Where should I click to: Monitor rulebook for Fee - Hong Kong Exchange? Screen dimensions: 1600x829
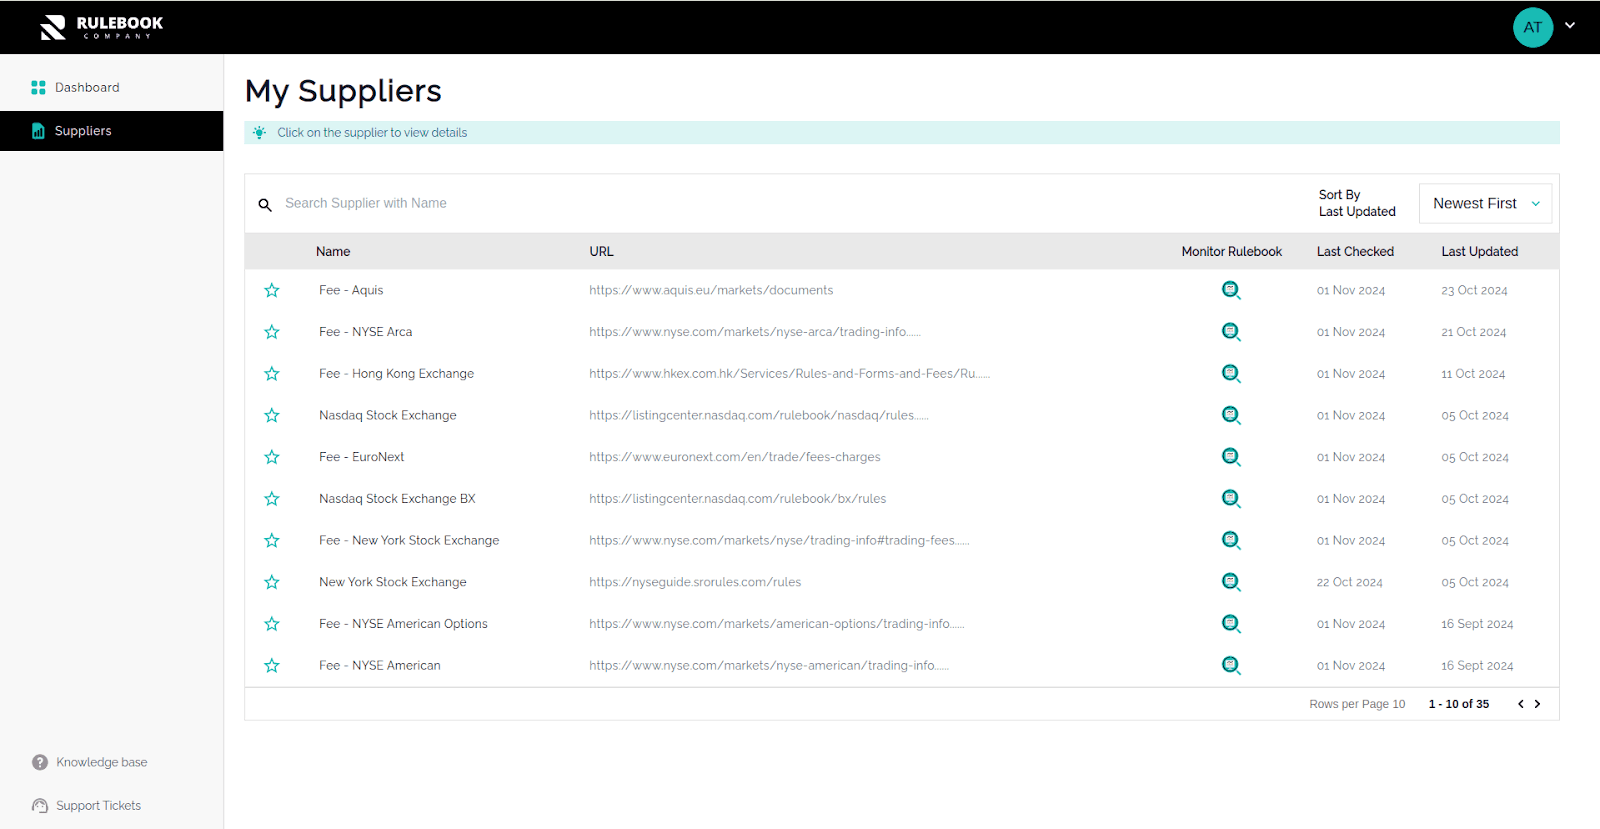pyautogui.click(x=1231, y=374)
